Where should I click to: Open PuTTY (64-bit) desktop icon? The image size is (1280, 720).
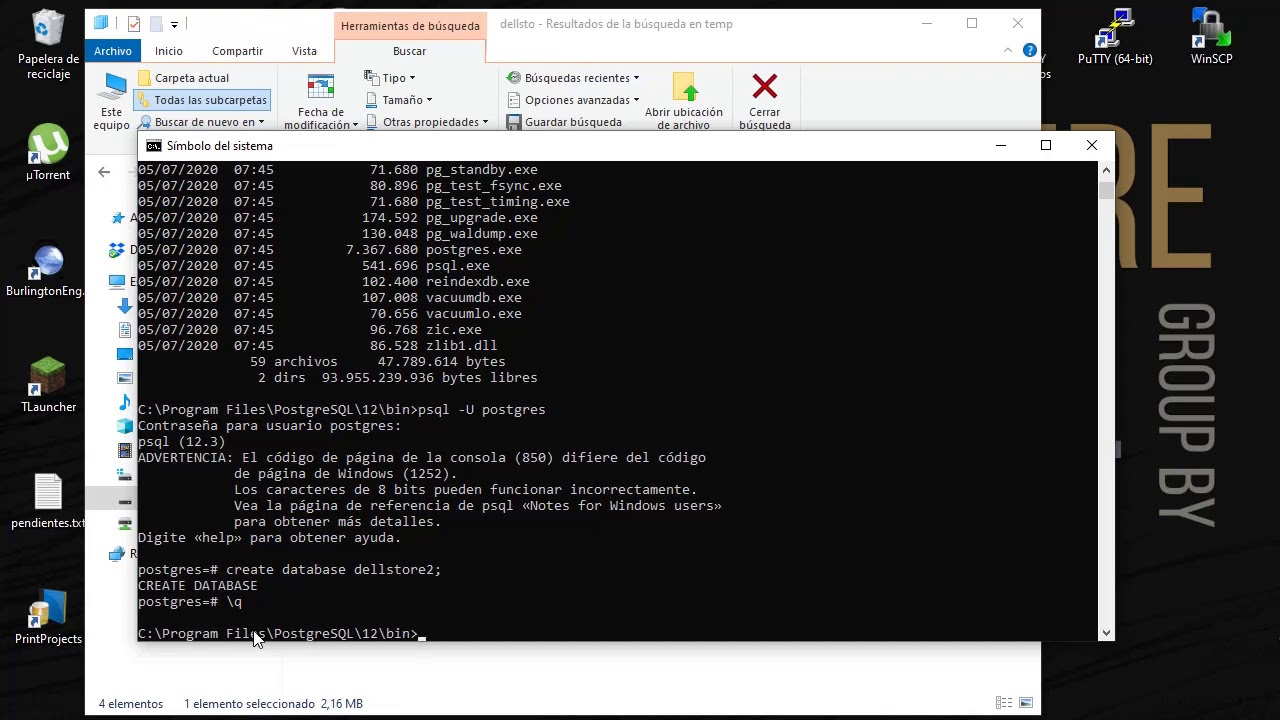[1115, 38]
